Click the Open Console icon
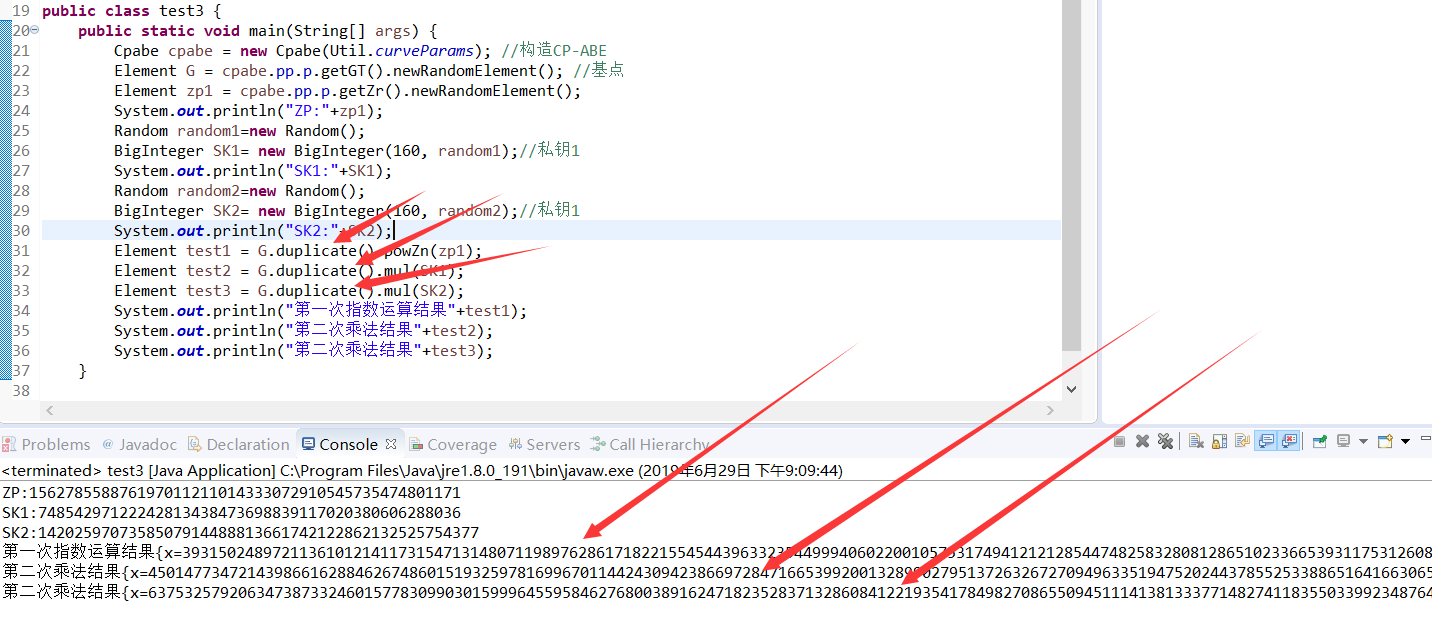 point(1385,441)
